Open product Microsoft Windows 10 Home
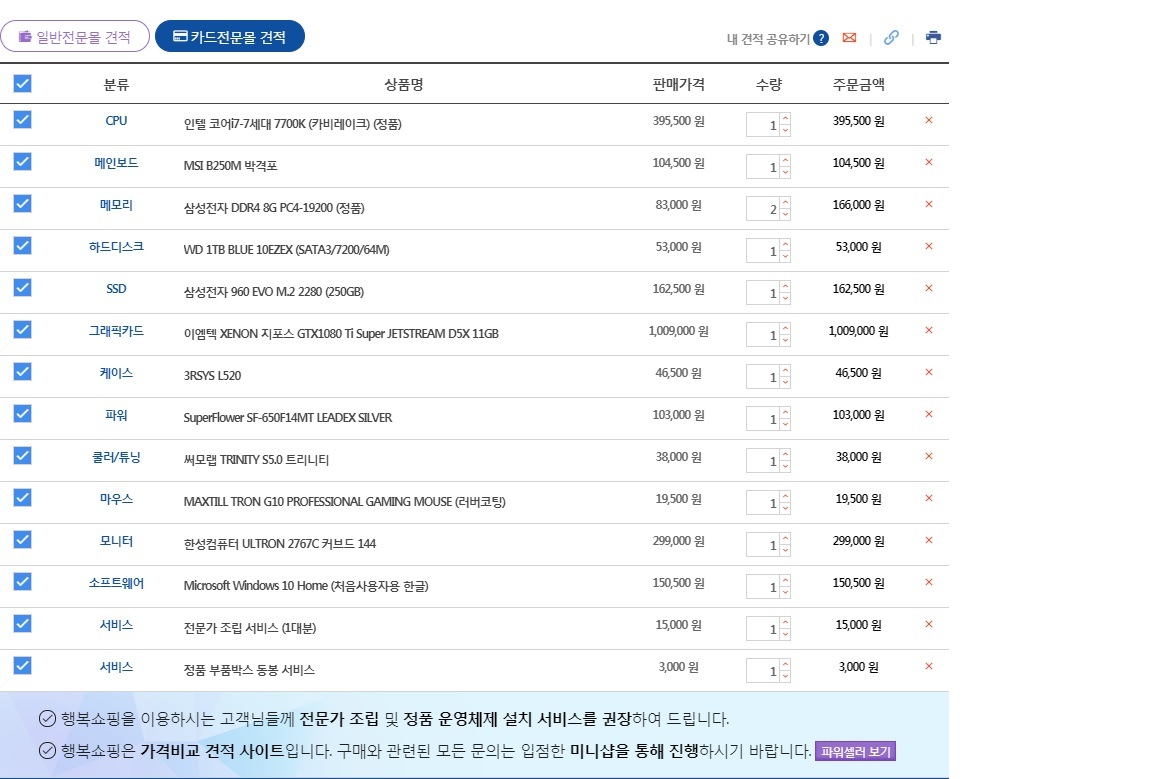 306,586
